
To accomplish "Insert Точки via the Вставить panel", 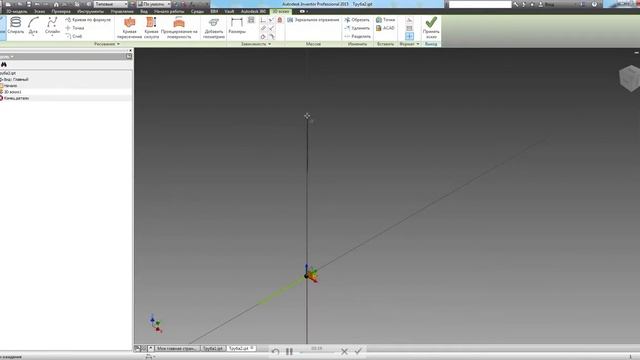I will click(385, 20).
